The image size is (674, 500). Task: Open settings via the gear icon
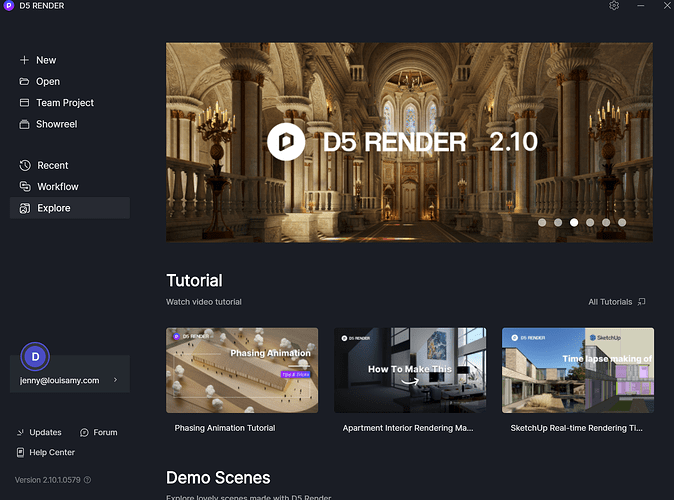pyautogui.click(x=614, y=6)
